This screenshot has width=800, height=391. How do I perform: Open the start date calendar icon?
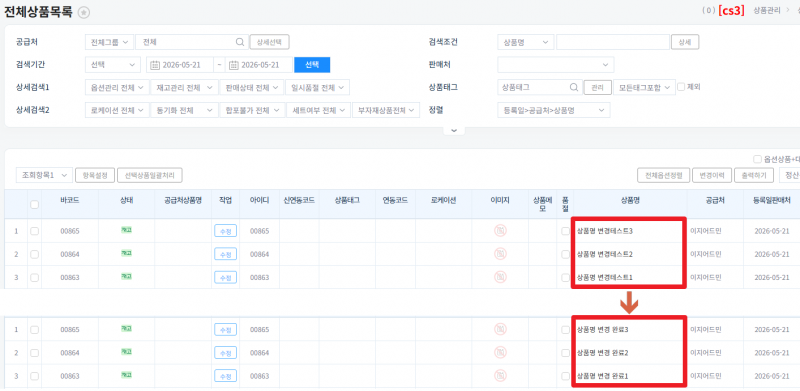pyautogui.click(x=155, y=65)
